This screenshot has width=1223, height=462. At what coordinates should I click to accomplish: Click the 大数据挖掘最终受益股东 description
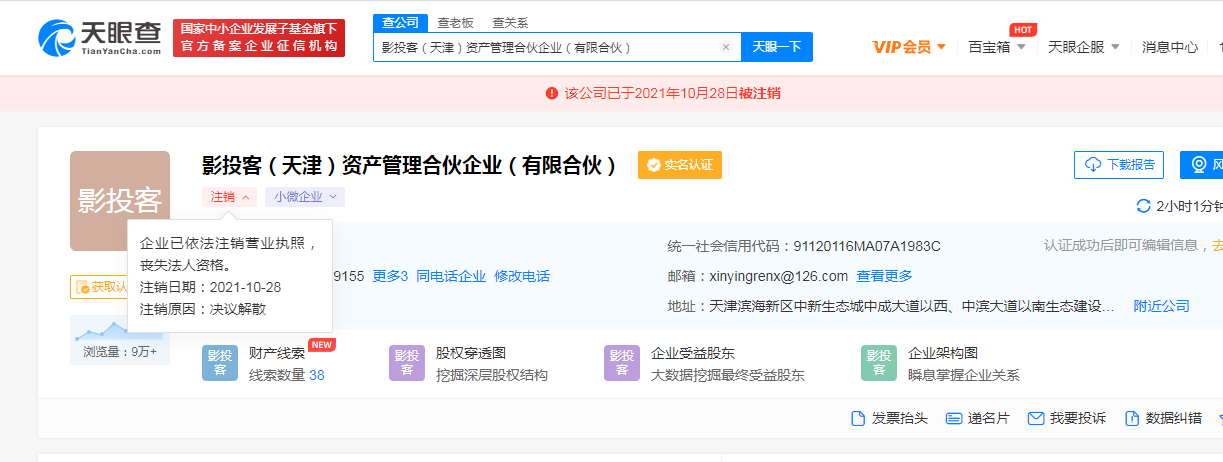(728, 375)
